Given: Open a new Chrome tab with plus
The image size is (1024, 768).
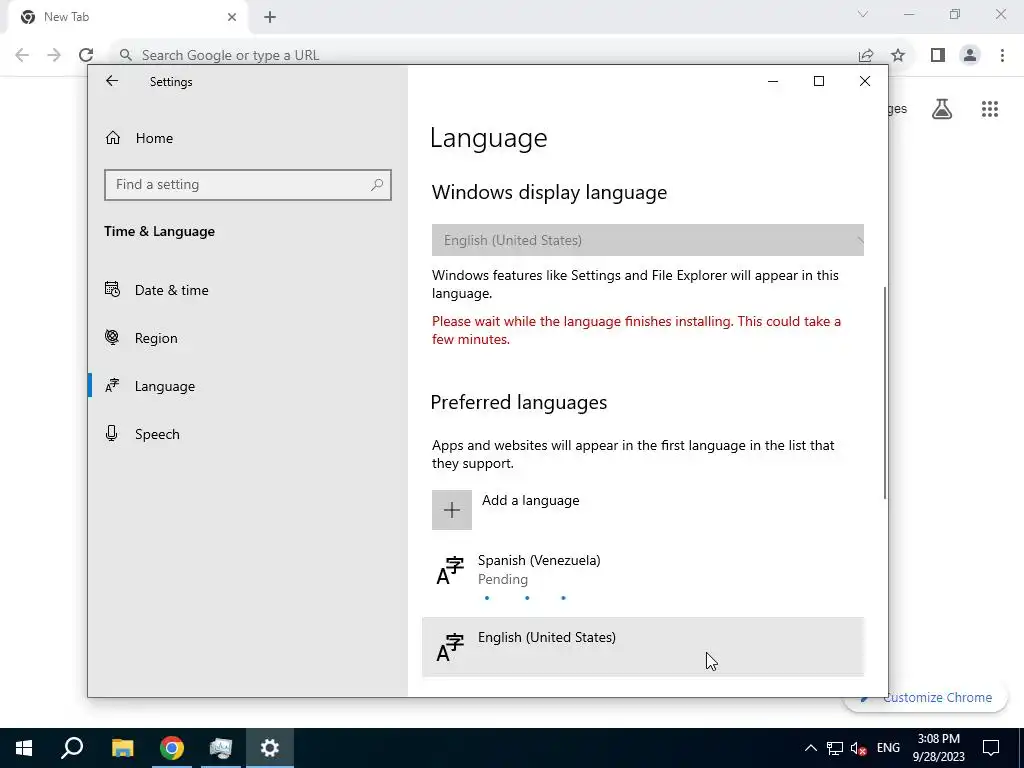Looking at the screenshot, I should [270, 17].
